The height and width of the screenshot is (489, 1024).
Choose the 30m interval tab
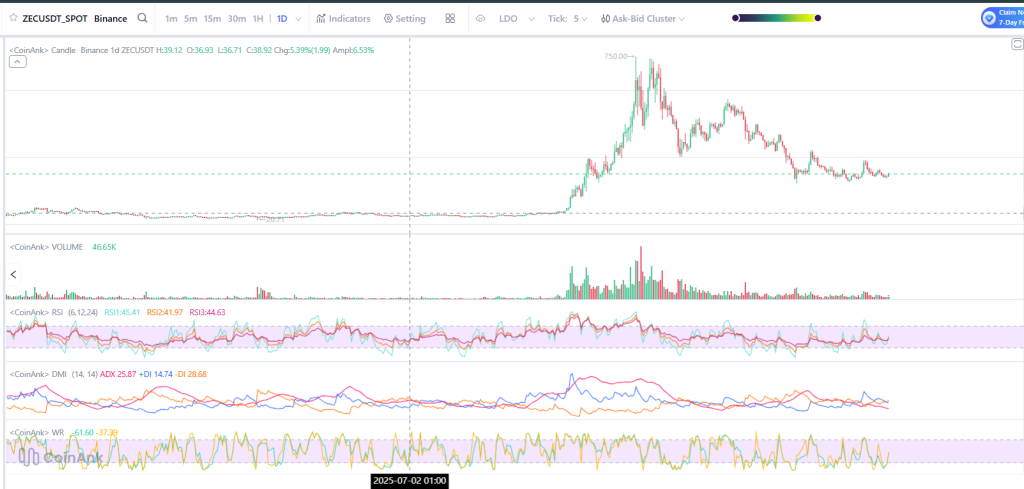236,18
